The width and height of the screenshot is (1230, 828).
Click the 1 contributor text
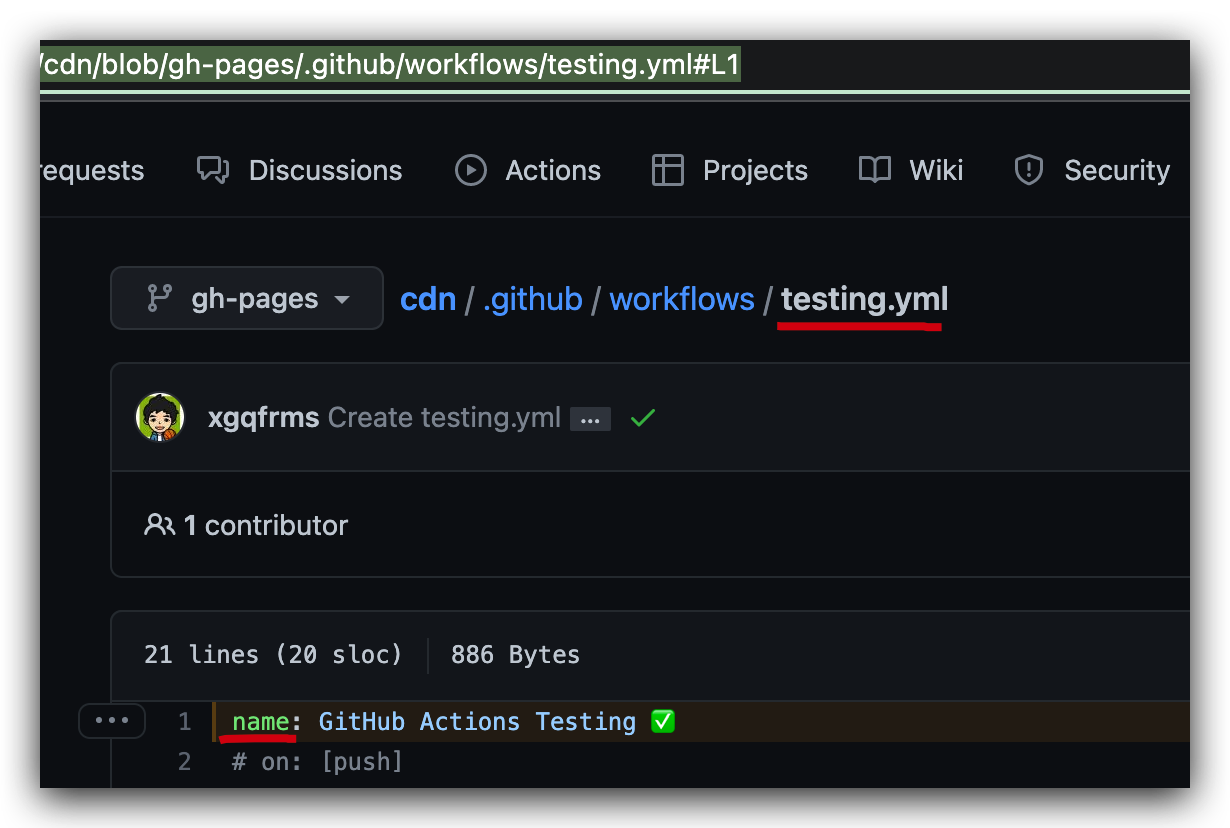click(x=266, y=525)
